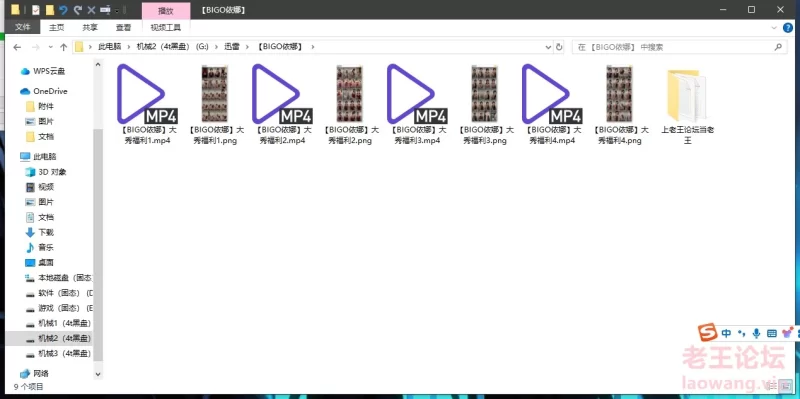This screenshot has height=399, width=800.
Task: Go up one folder level with up arrow
Action: tap(63, 47)
